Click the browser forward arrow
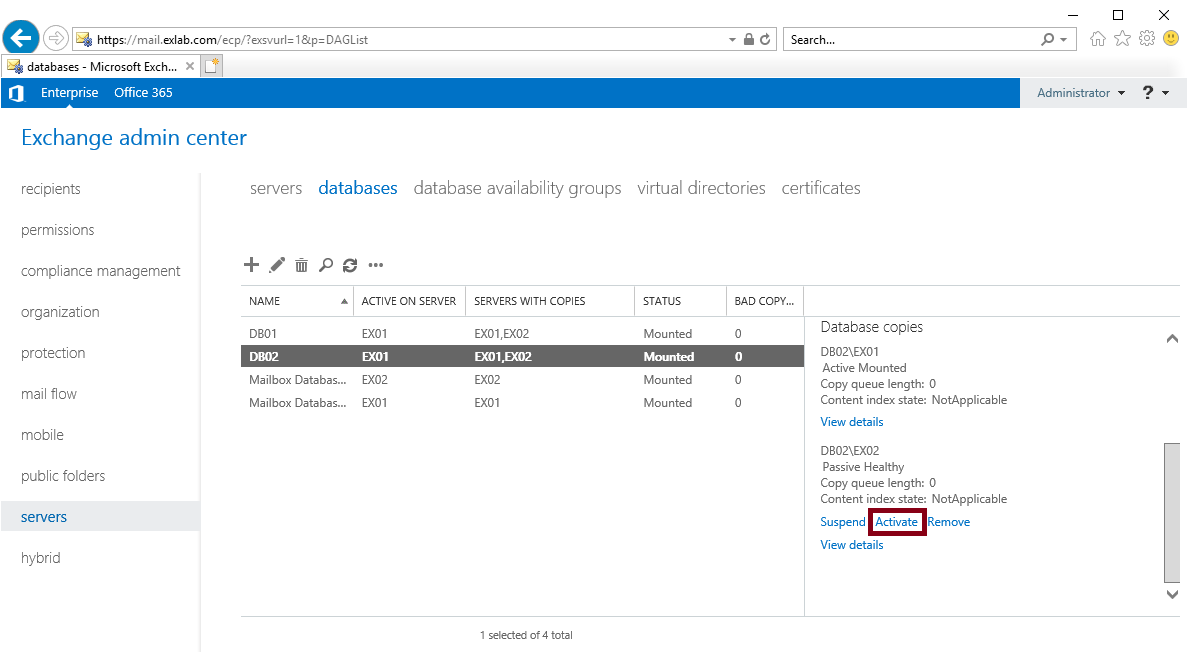 pyautogui.click(x=55, y=38)
